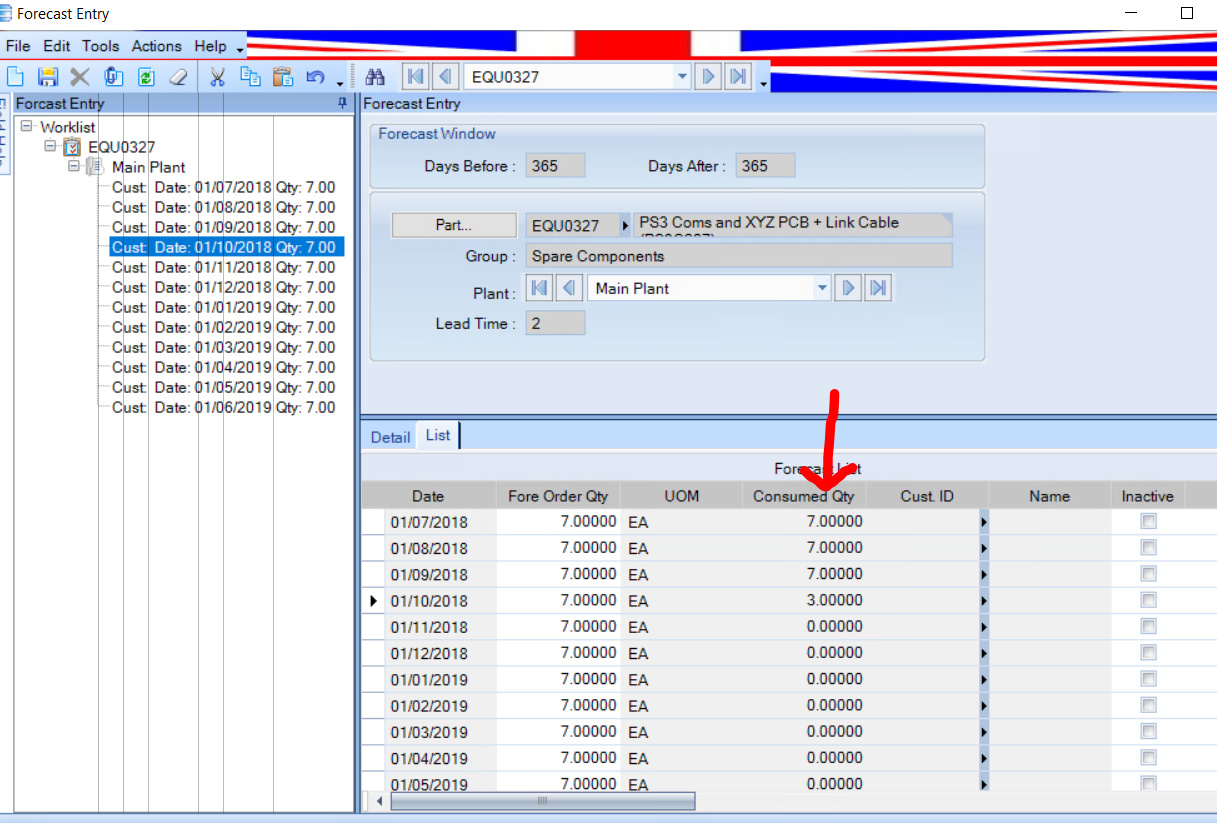Click the Cut scissors icon
Viewport: 1217px width, 823px height.
pos(216,77)
